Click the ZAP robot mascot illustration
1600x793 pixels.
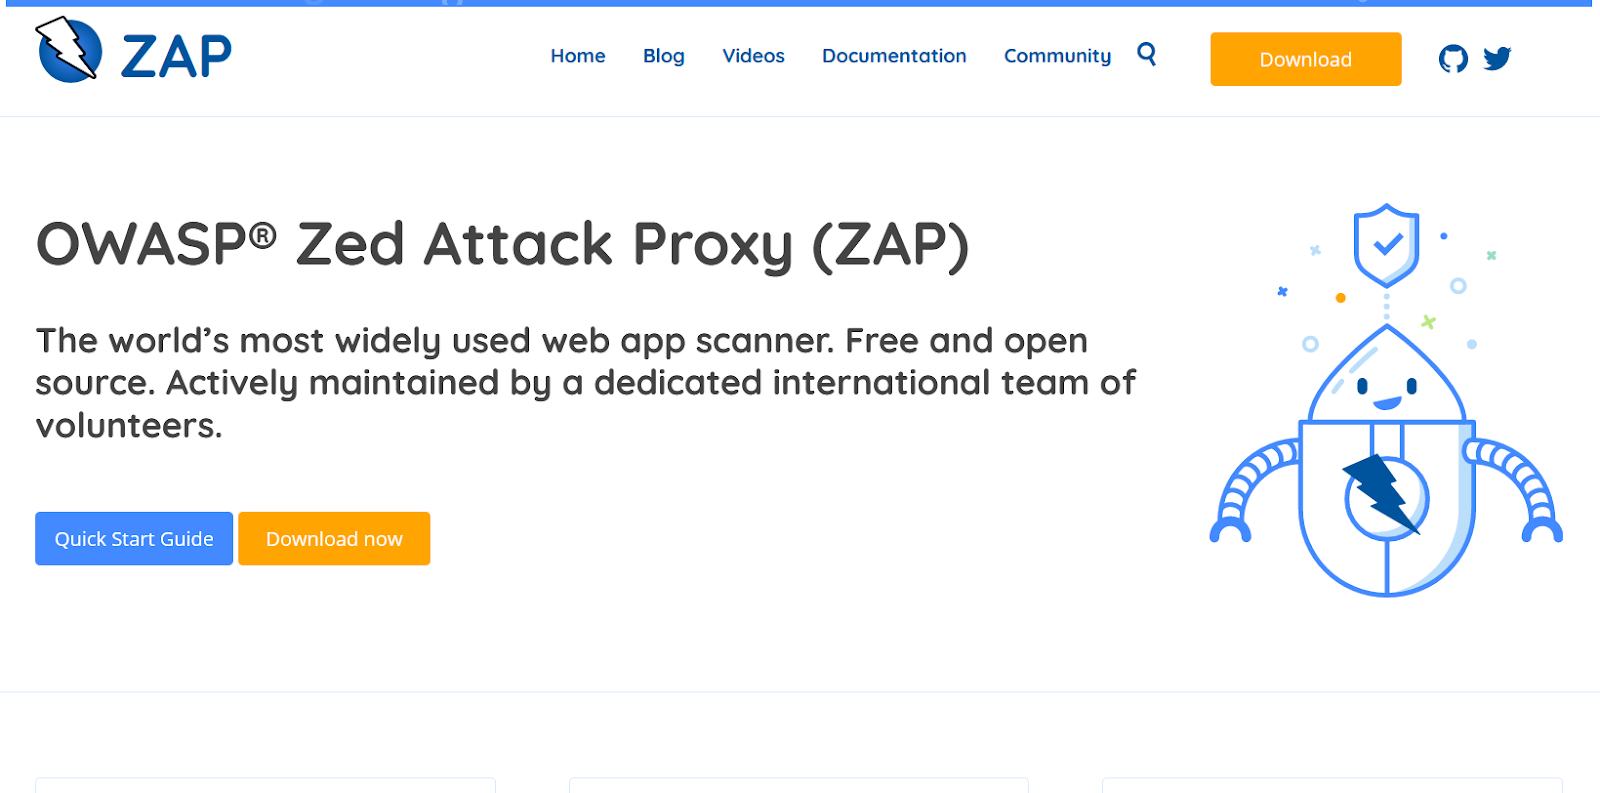click(1386, 400)
